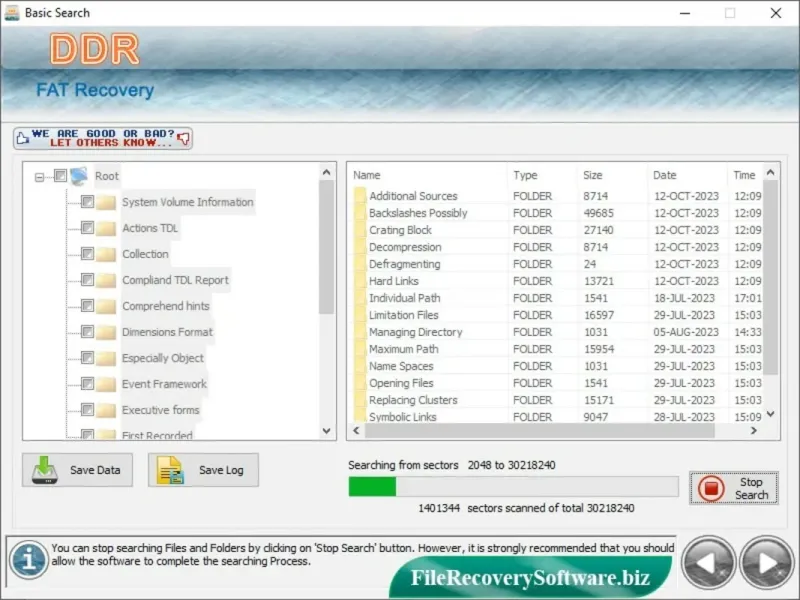
Task: Click the folder icon of System Volume Information
Action: [x=106, y=202]
